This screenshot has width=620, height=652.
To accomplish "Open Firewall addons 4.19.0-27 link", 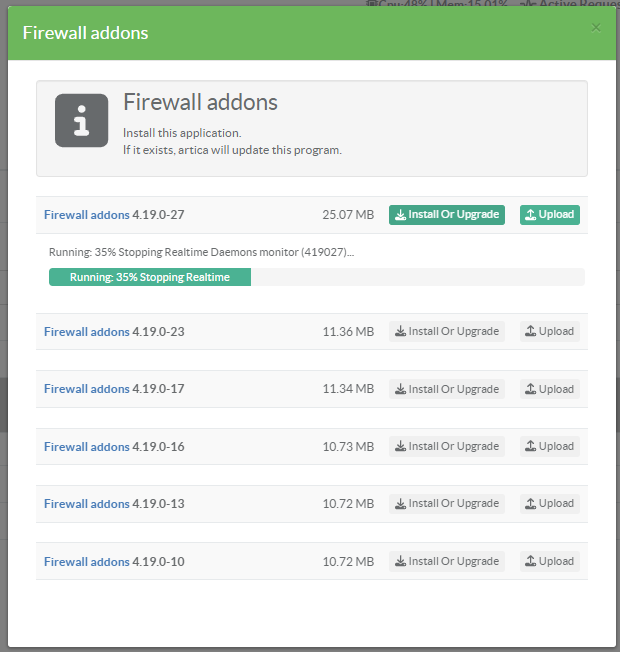I will [x=87, y=215].
